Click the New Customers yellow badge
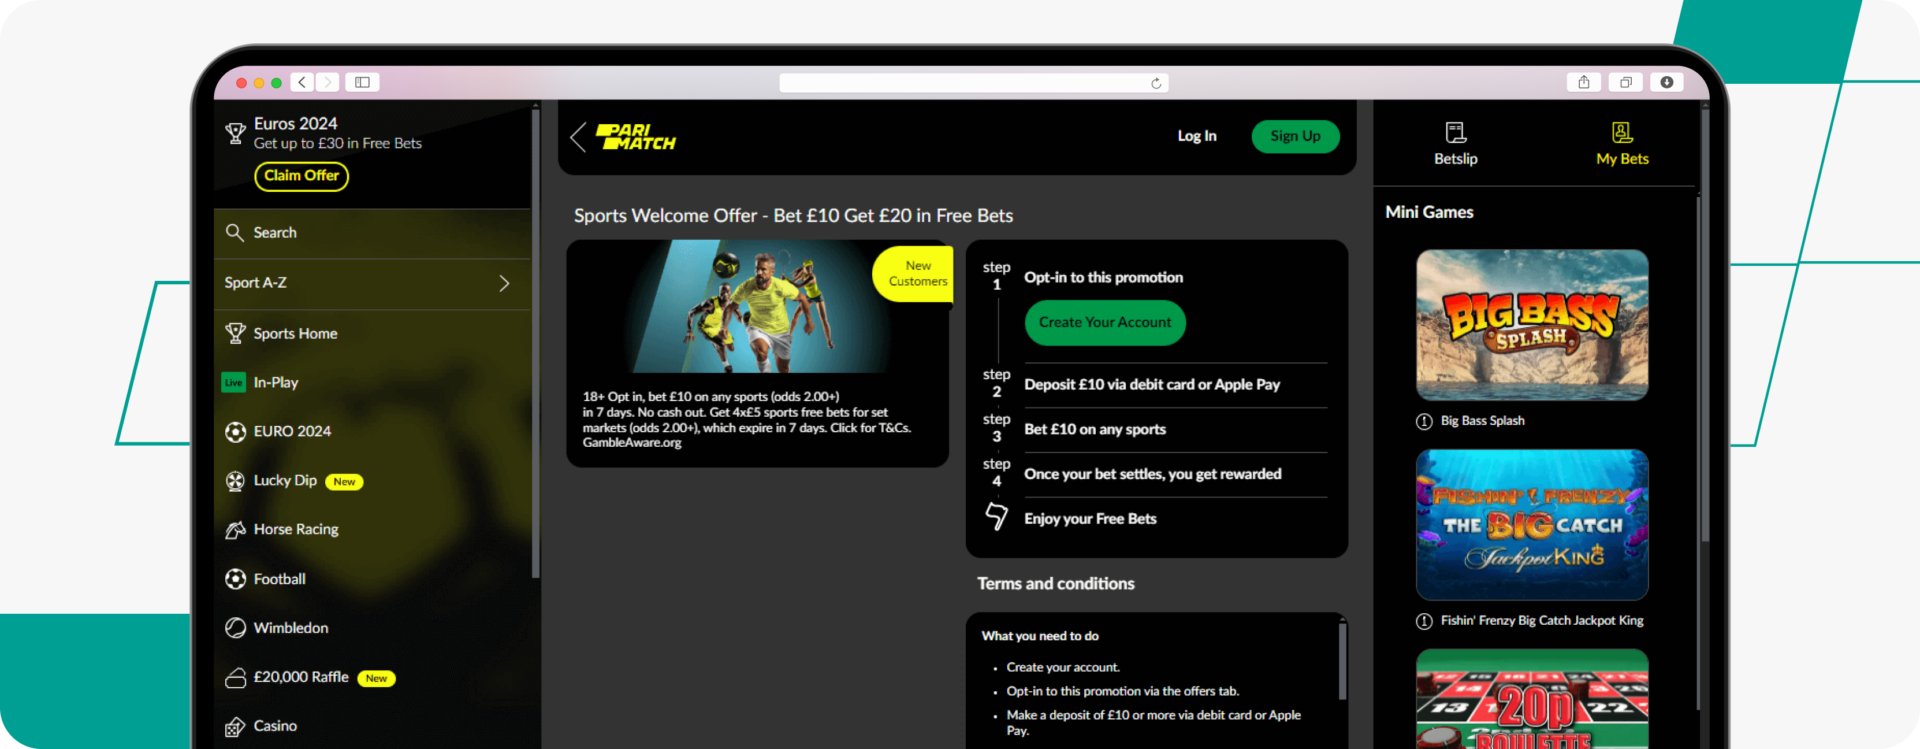This screenshot has width=1920, height=749. [x=913, y=274]
